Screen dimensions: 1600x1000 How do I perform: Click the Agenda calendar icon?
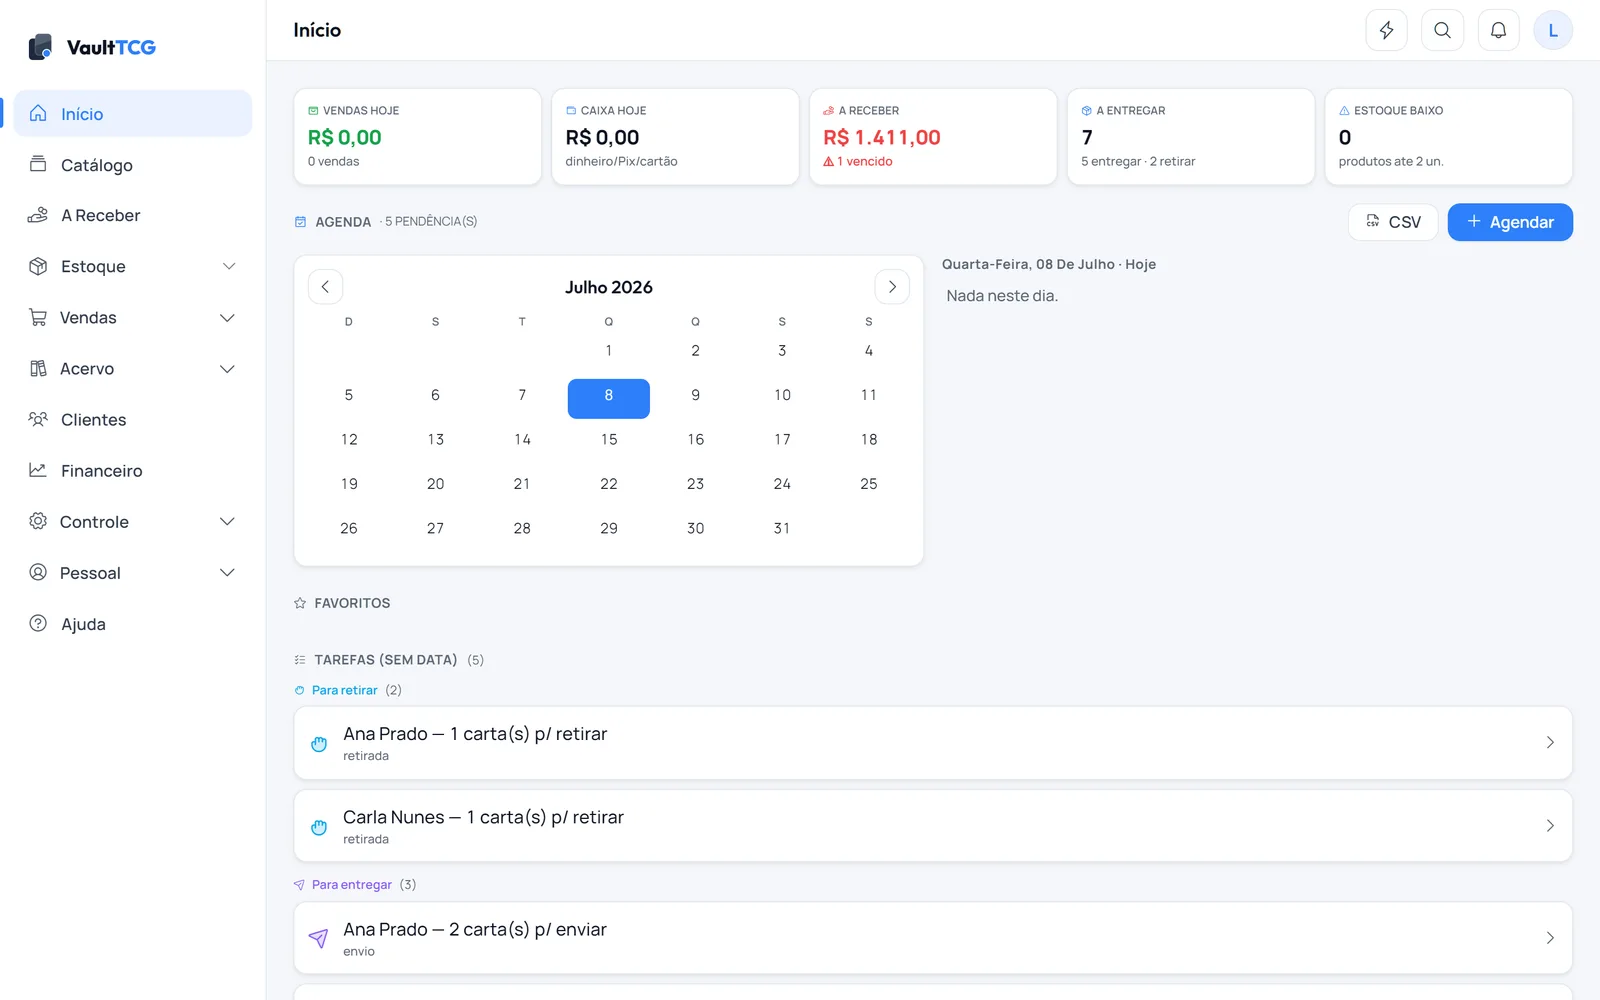[300, 222]
